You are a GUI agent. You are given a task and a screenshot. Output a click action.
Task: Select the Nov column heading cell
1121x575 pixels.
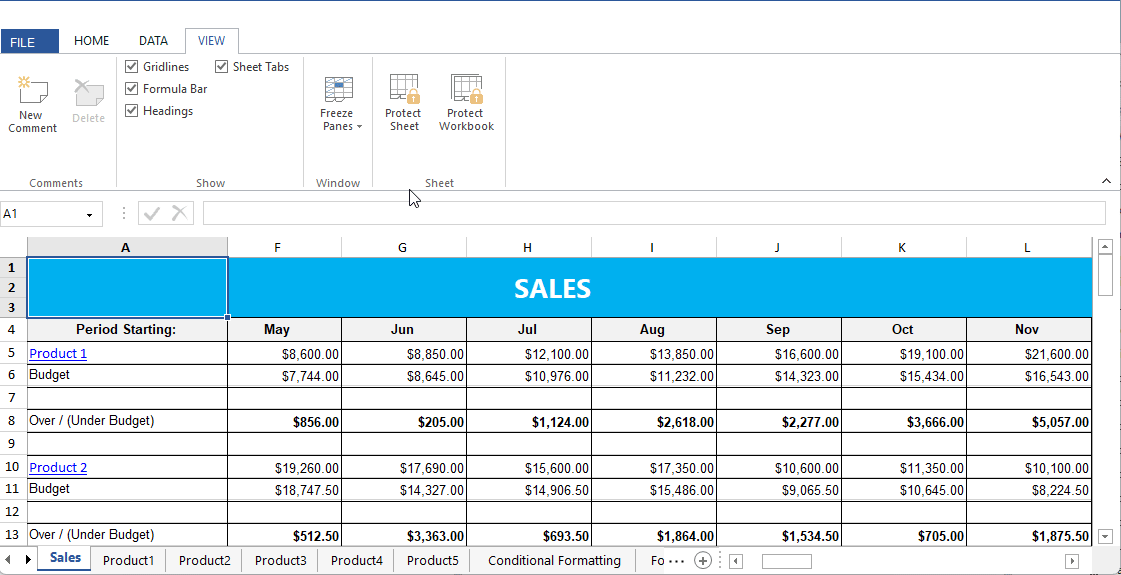(x=1029, y=330)
